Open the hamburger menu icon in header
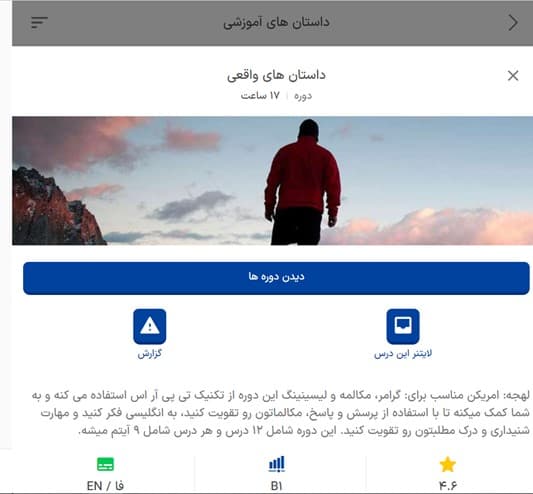 39,22
